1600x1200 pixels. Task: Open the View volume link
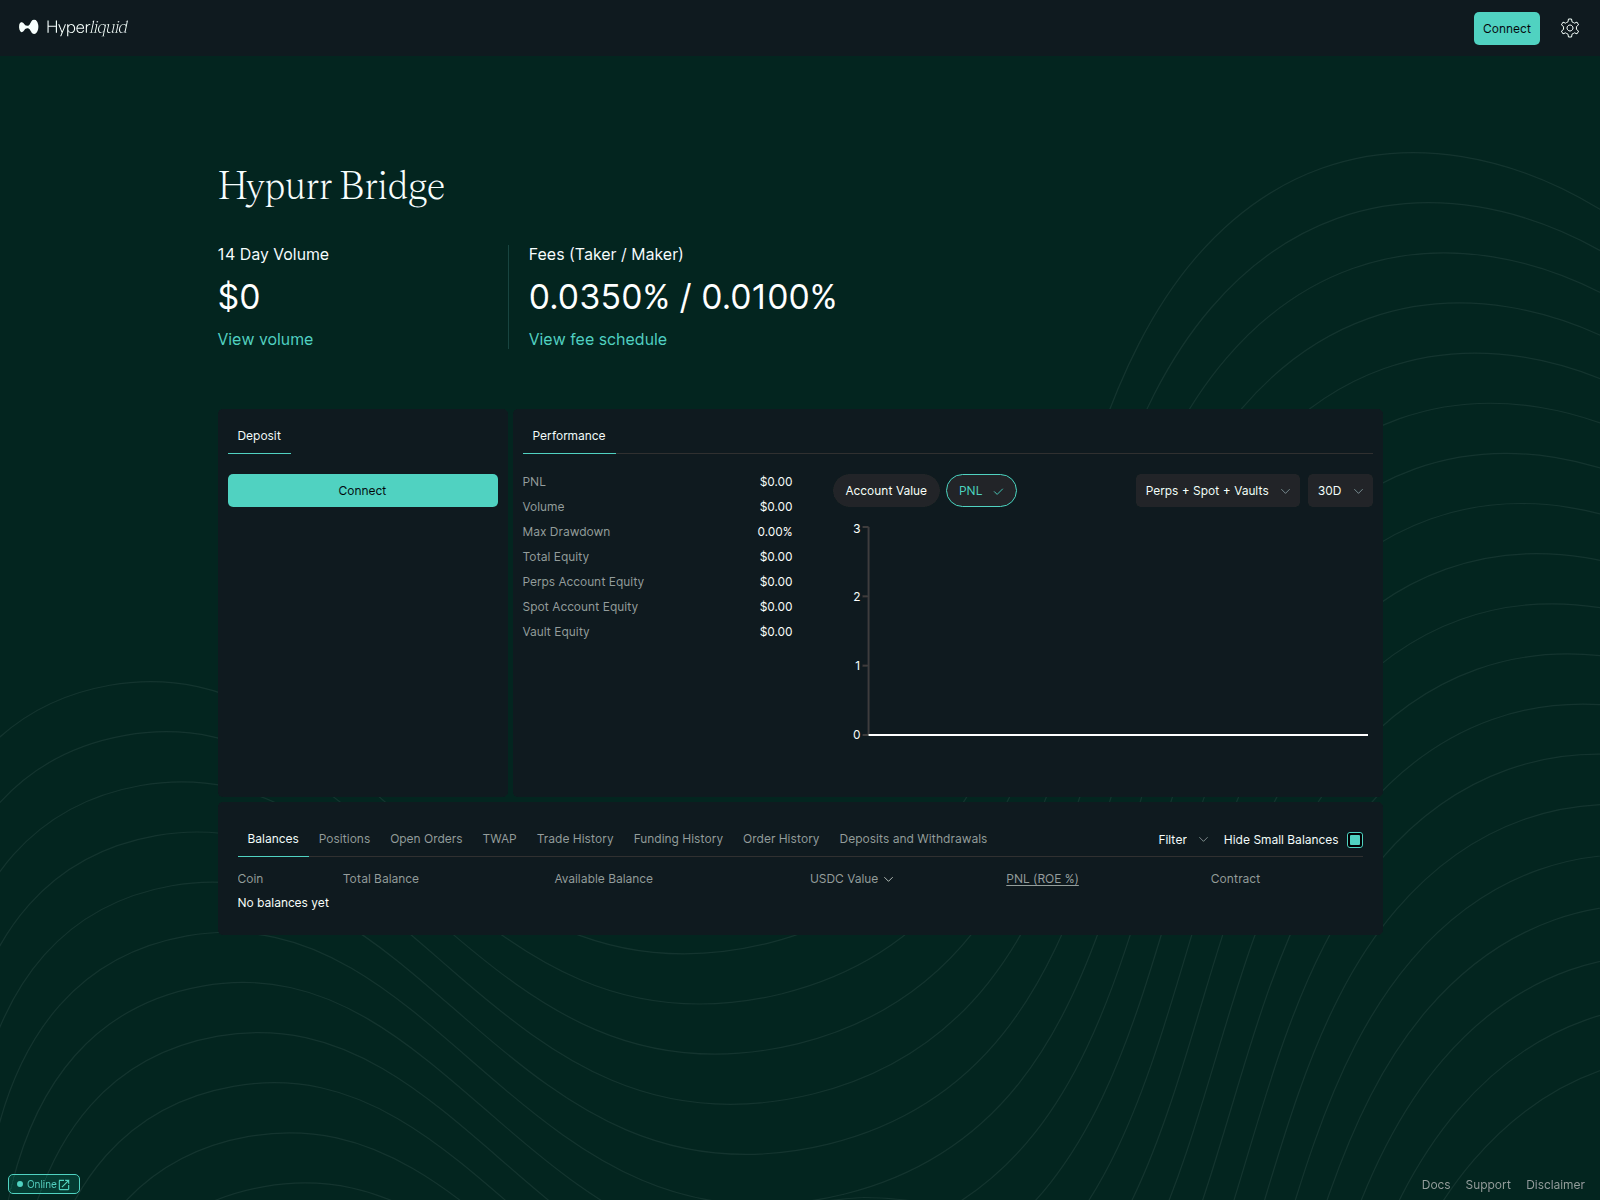coord(265,340)
